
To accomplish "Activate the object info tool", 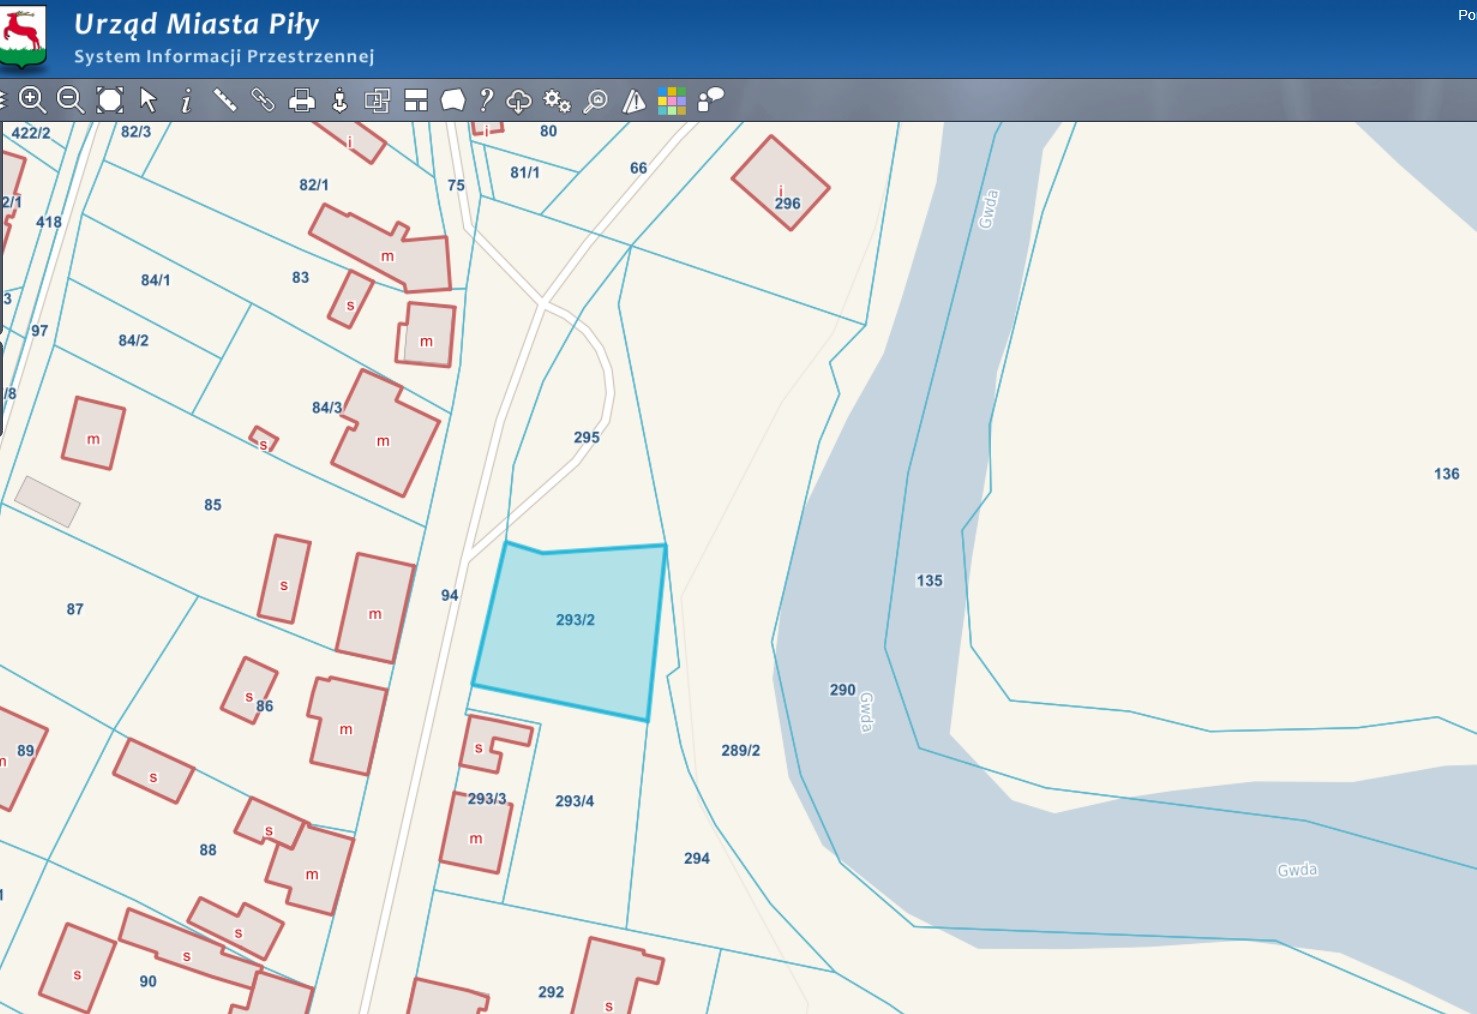I will [x=186, y=100].
